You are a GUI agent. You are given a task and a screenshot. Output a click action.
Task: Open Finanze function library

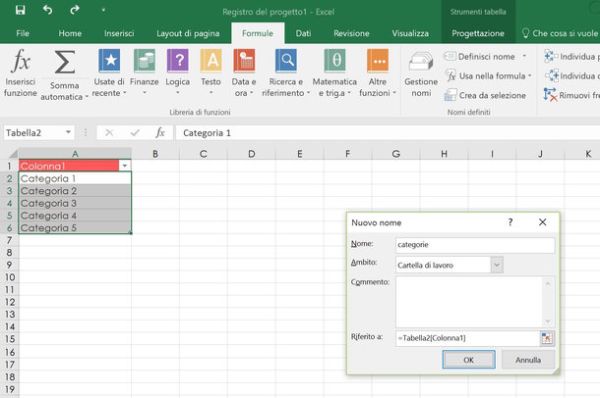[144, 73]
